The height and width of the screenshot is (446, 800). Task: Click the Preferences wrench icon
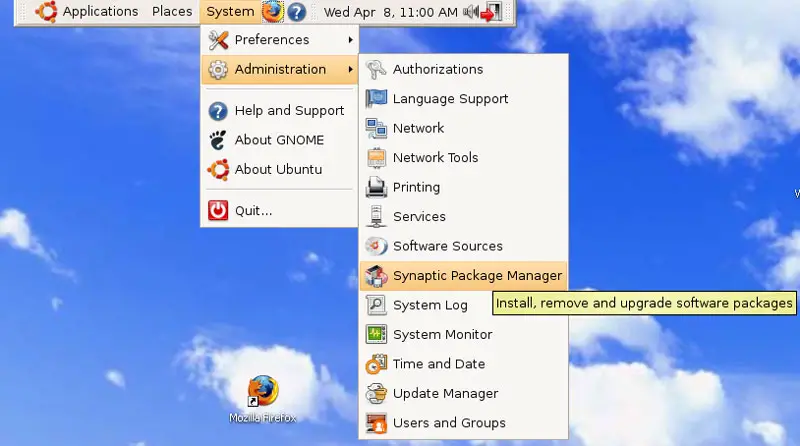coord(218,40)
